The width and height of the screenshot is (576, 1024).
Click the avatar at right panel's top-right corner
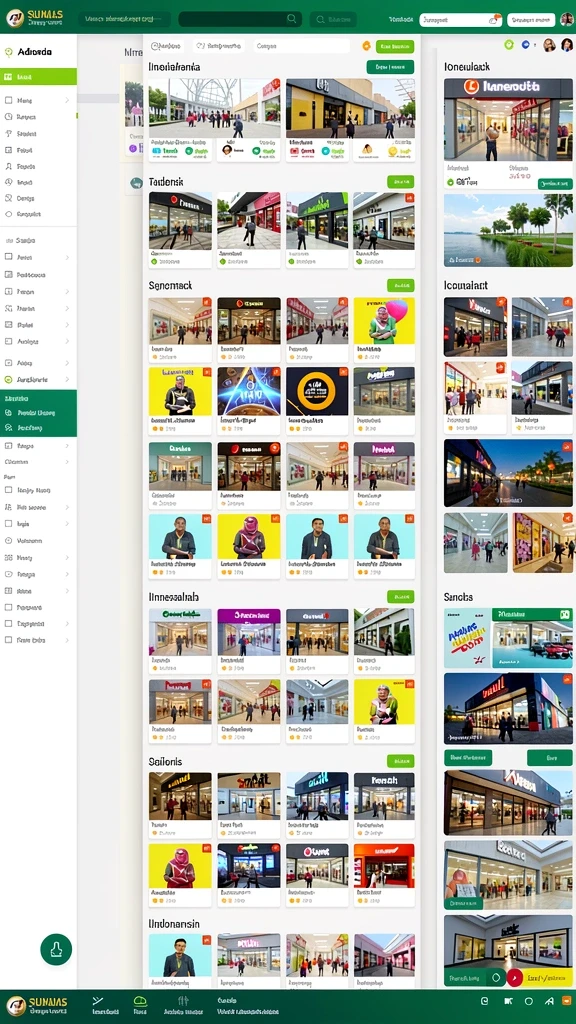coord(567,45)
